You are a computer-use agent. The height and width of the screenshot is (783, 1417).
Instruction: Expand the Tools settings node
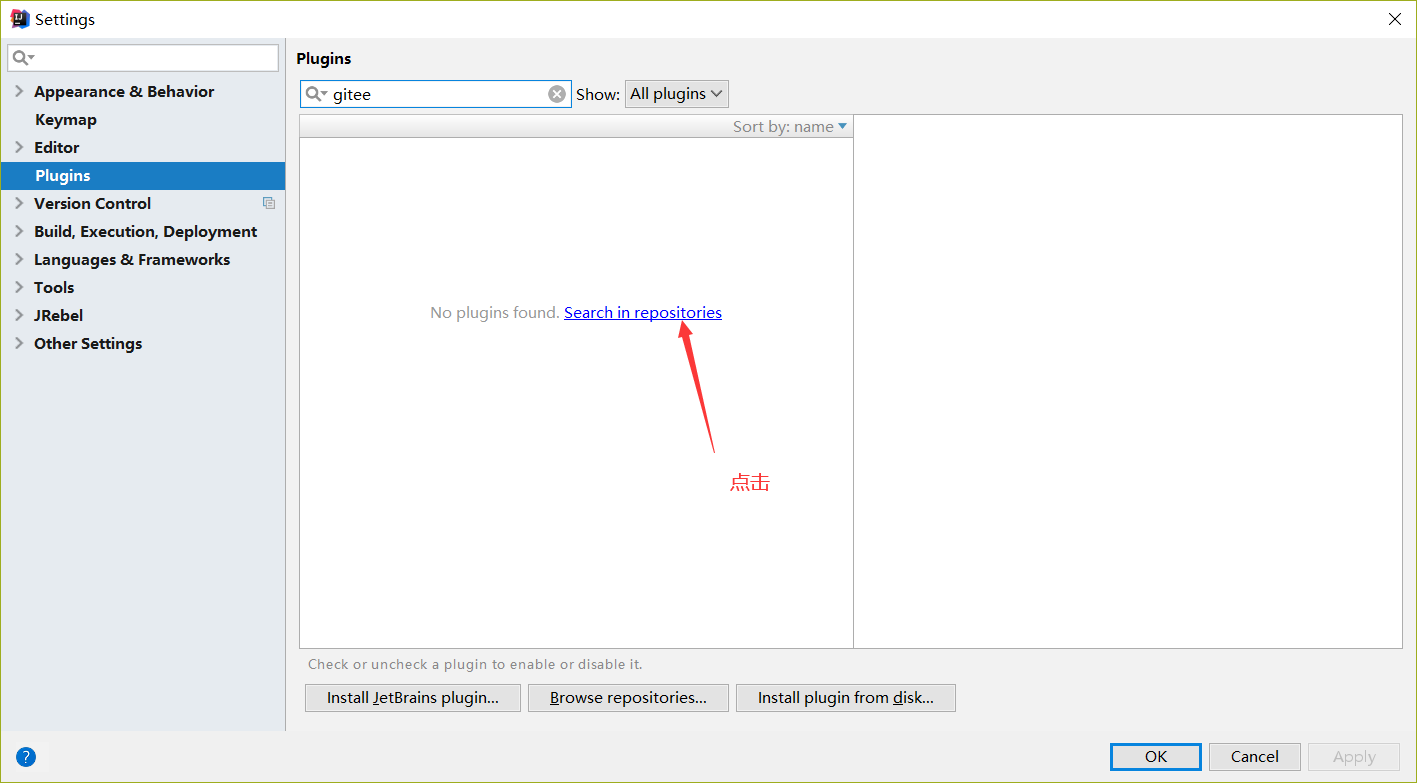click(x=19, y=287)
